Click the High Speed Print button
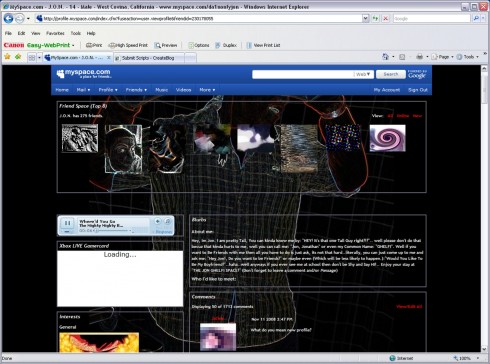This screenshot has width=490, height=364. [128, 45]
